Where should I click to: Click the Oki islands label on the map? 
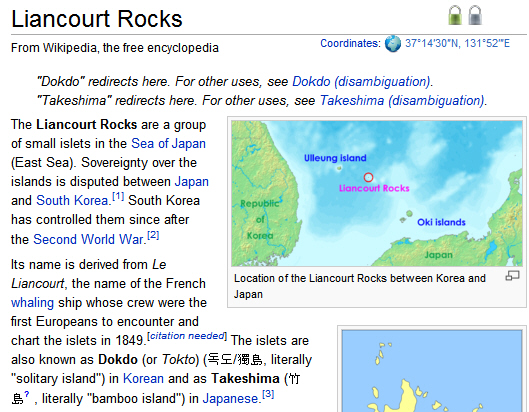click(x=441, y=222)
